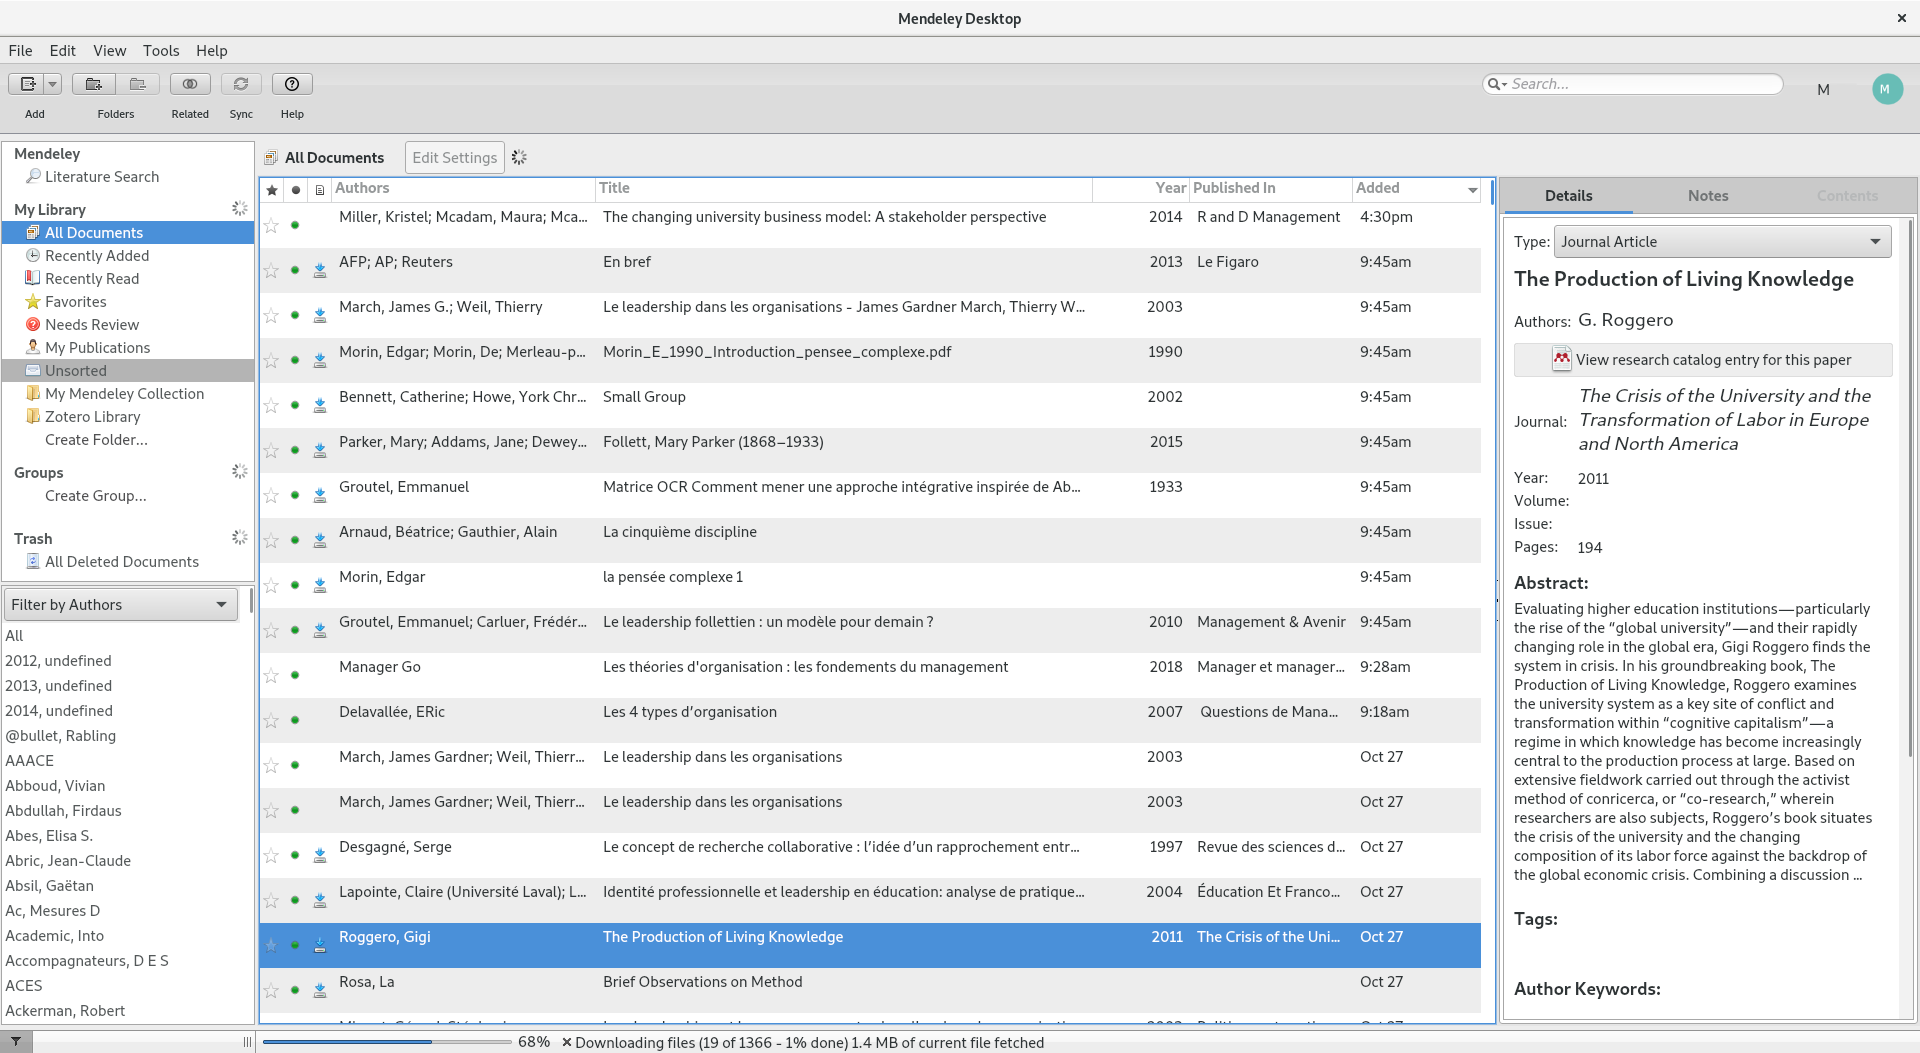Click the remove folder toolbar icon
This screenshot has width=1920, height=1053.
pyautogui.click(x=138, y=84)
